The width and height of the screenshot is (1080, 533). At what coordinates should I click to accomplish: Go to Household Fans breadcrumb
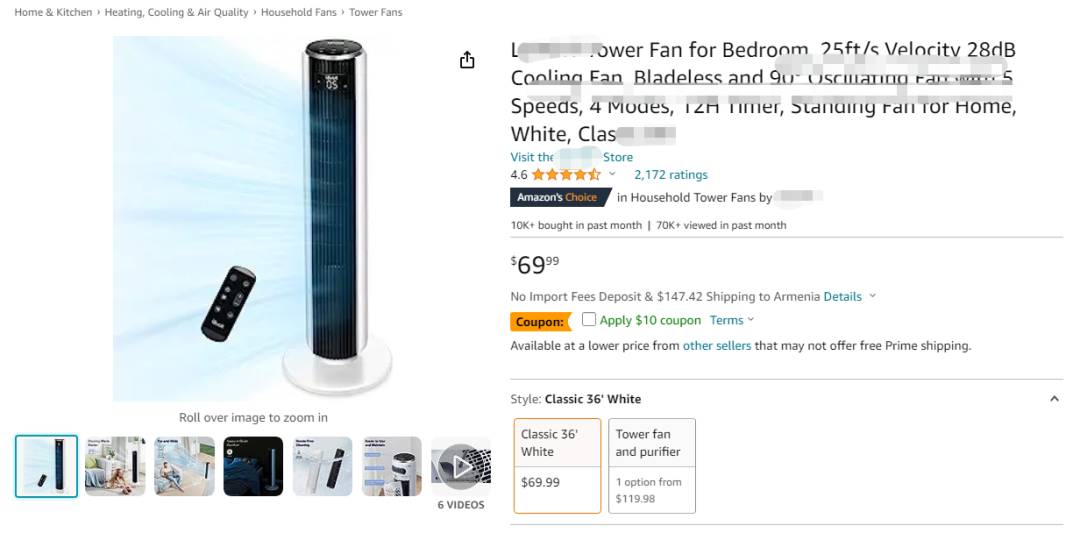299,13
